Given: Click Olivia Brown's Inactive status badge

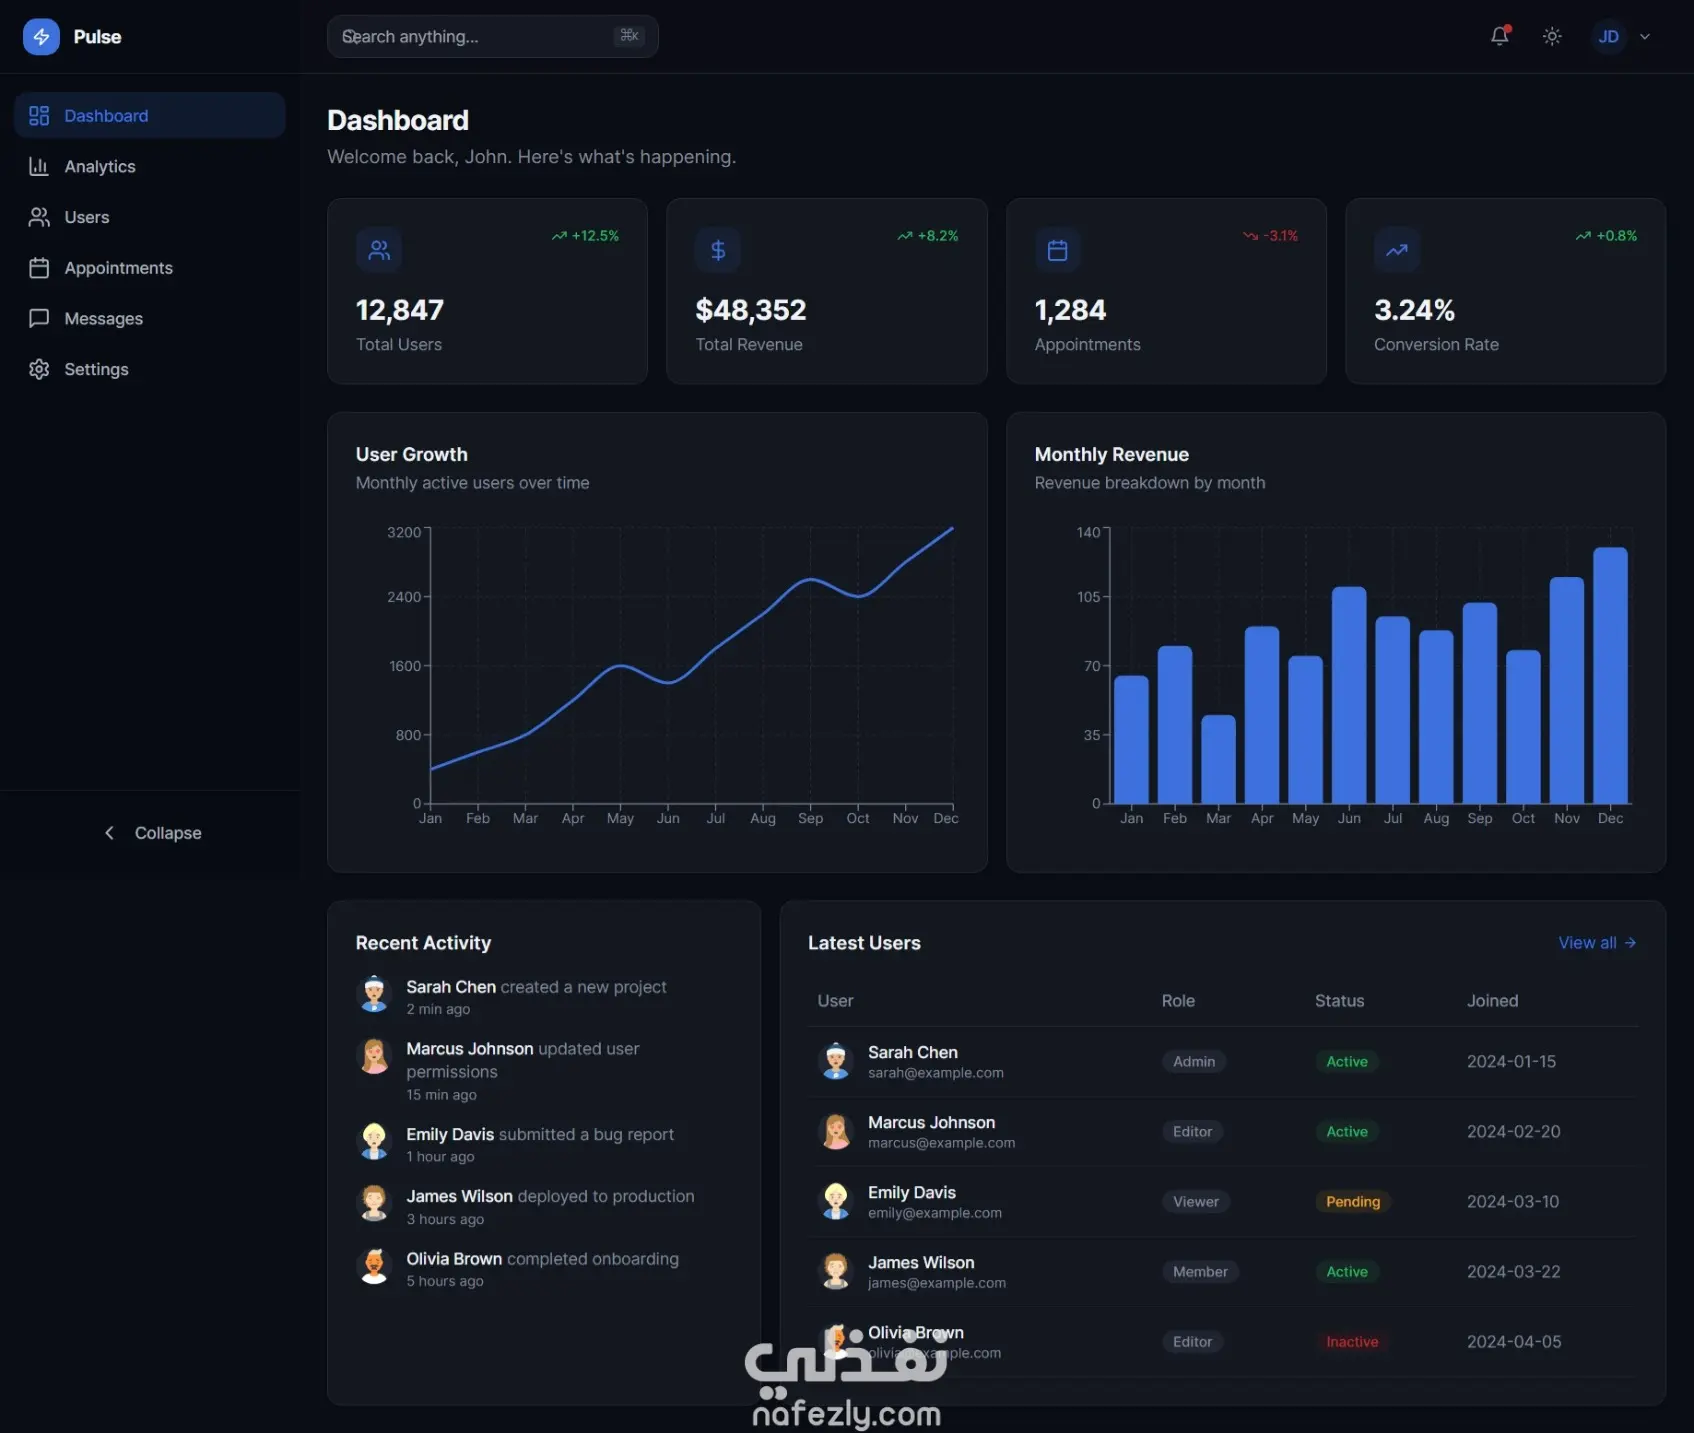Looking at the screenshot, I should tap(1352, 1342).
